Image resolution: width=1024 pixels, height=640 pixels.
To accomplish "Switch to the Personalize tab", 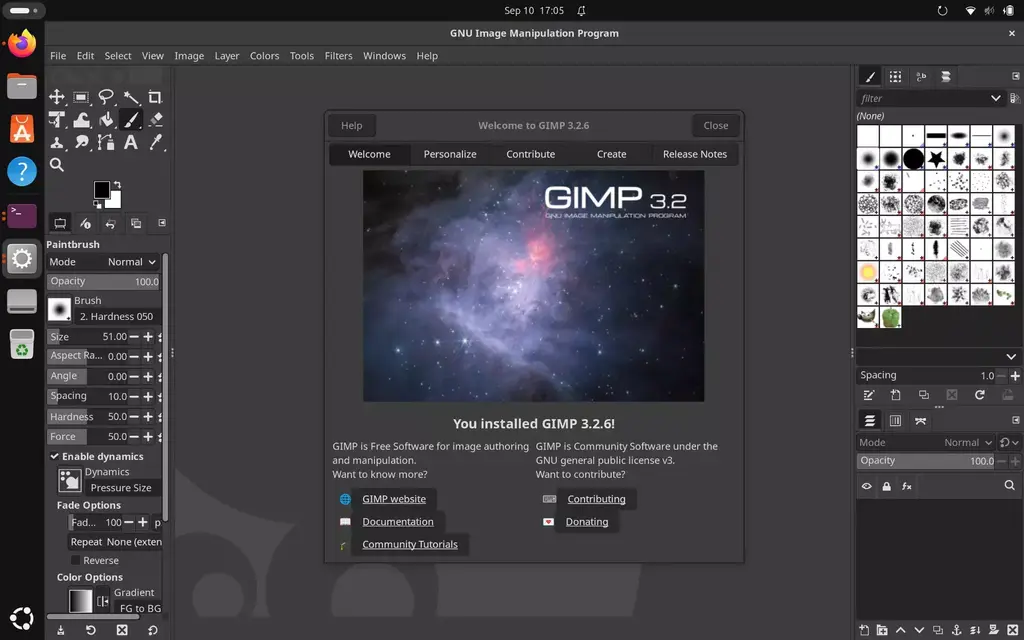I will click(450, 154).
